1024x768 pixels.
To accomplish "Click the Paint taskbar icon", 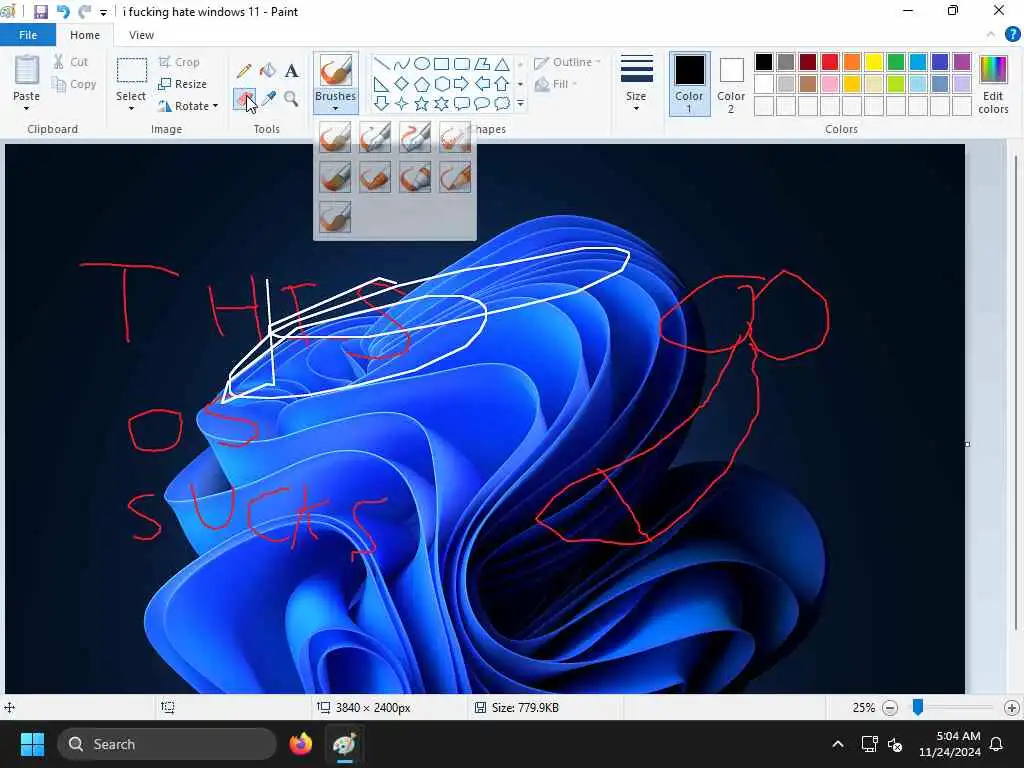I will (345, 744).
